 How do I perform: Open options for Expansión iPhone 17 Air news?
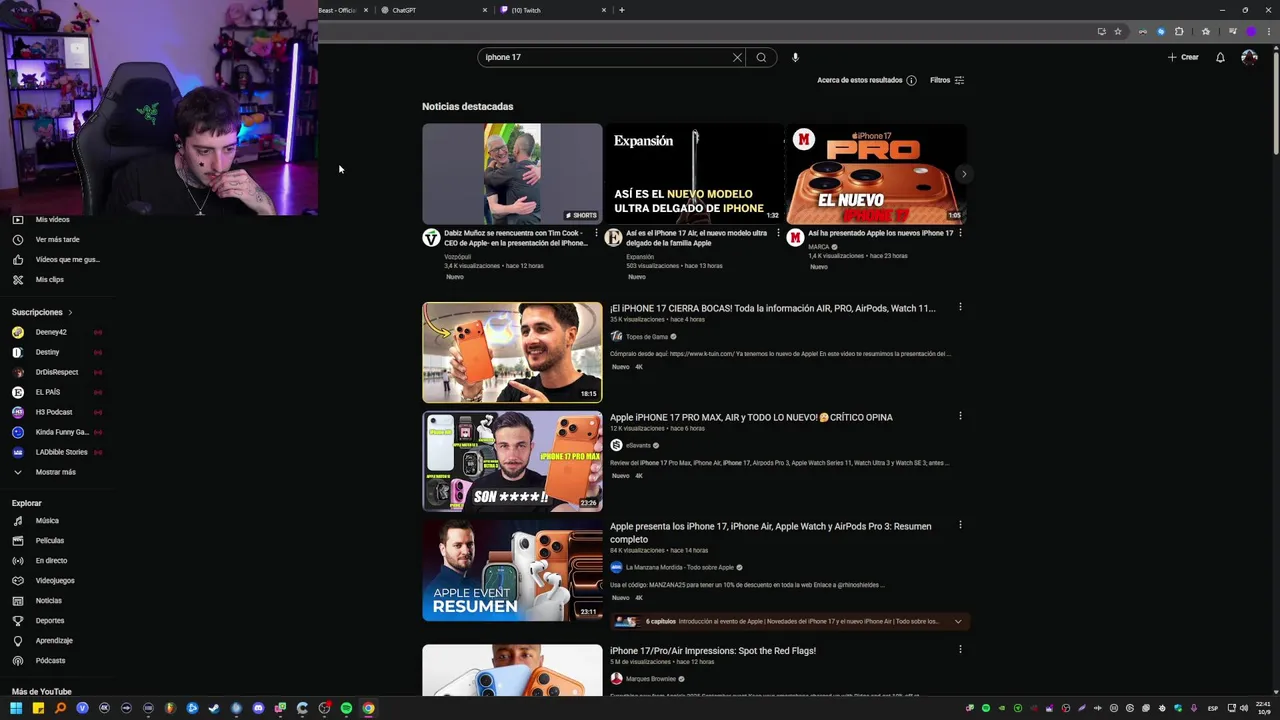click(778, 233)
